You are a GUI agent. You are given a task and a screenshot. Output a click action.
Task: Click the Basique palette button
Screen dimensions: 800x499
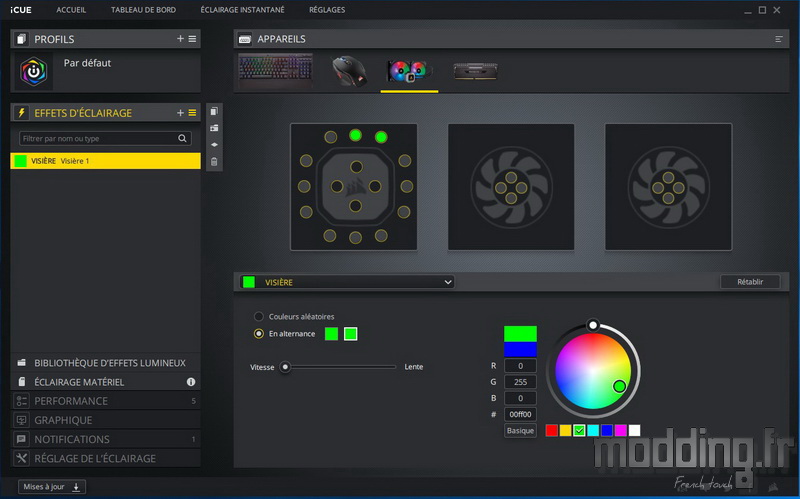coord(520,431)
